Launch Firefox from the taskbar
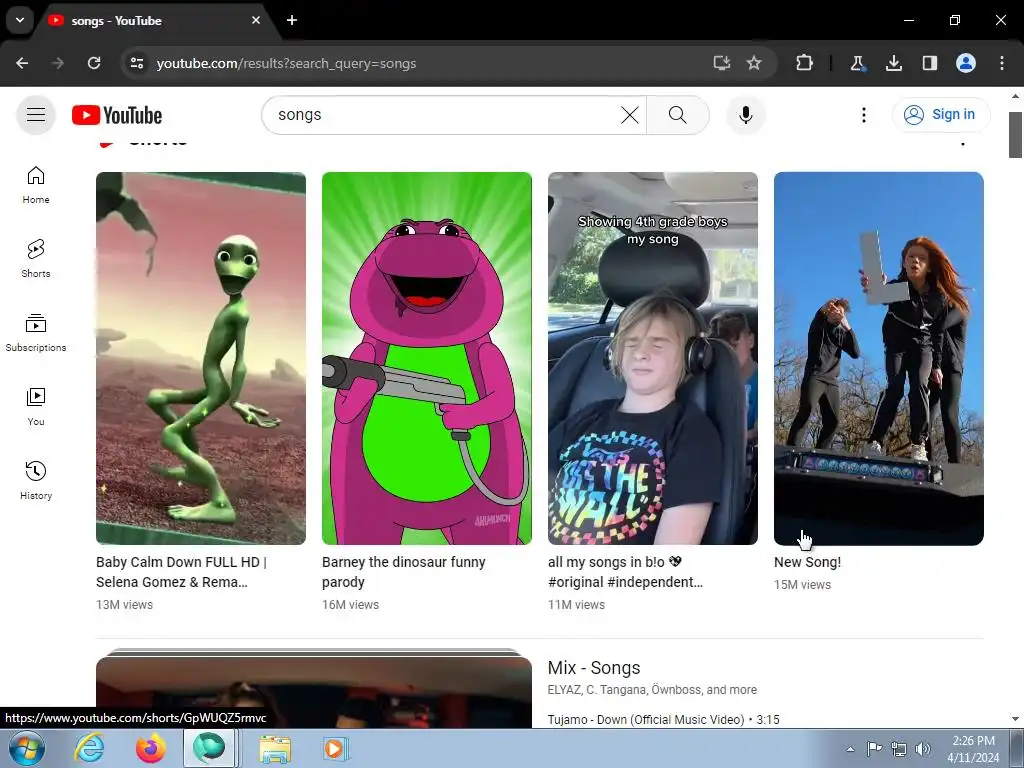 [151, 748]
